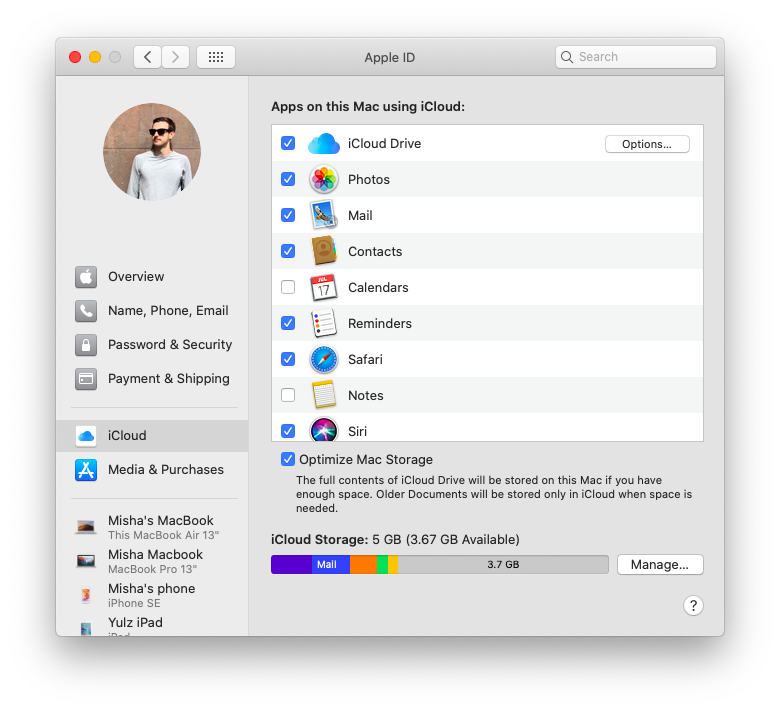Enable the Calendars checkbox

[x=288, y=288]
